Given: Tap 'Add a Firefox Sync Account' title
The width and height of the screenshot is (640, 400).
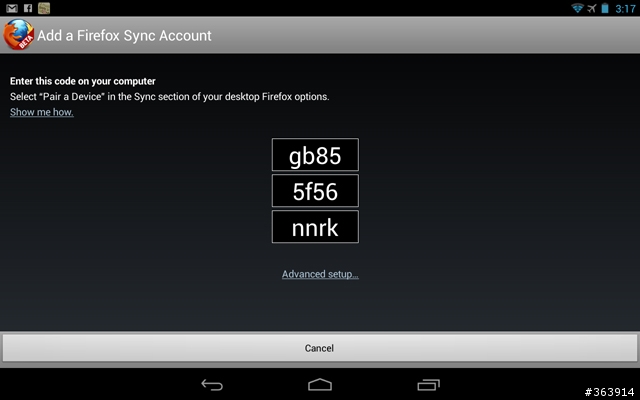Looking at the screenshot, I should (x=124, y=36).
